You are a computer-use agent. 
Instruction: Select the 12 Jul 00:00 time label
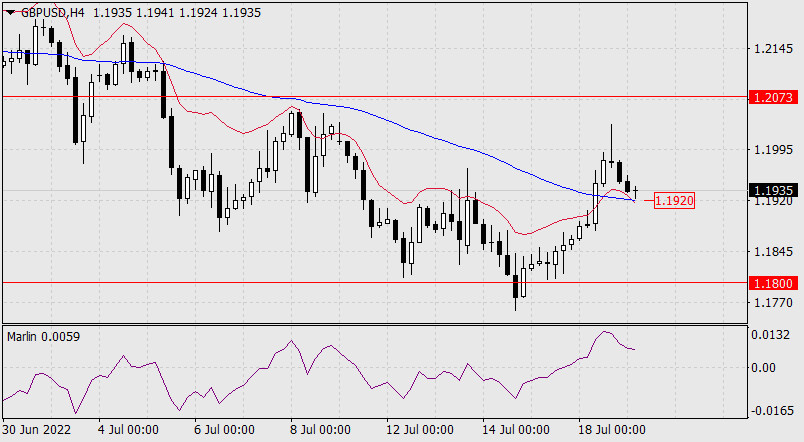420,429
